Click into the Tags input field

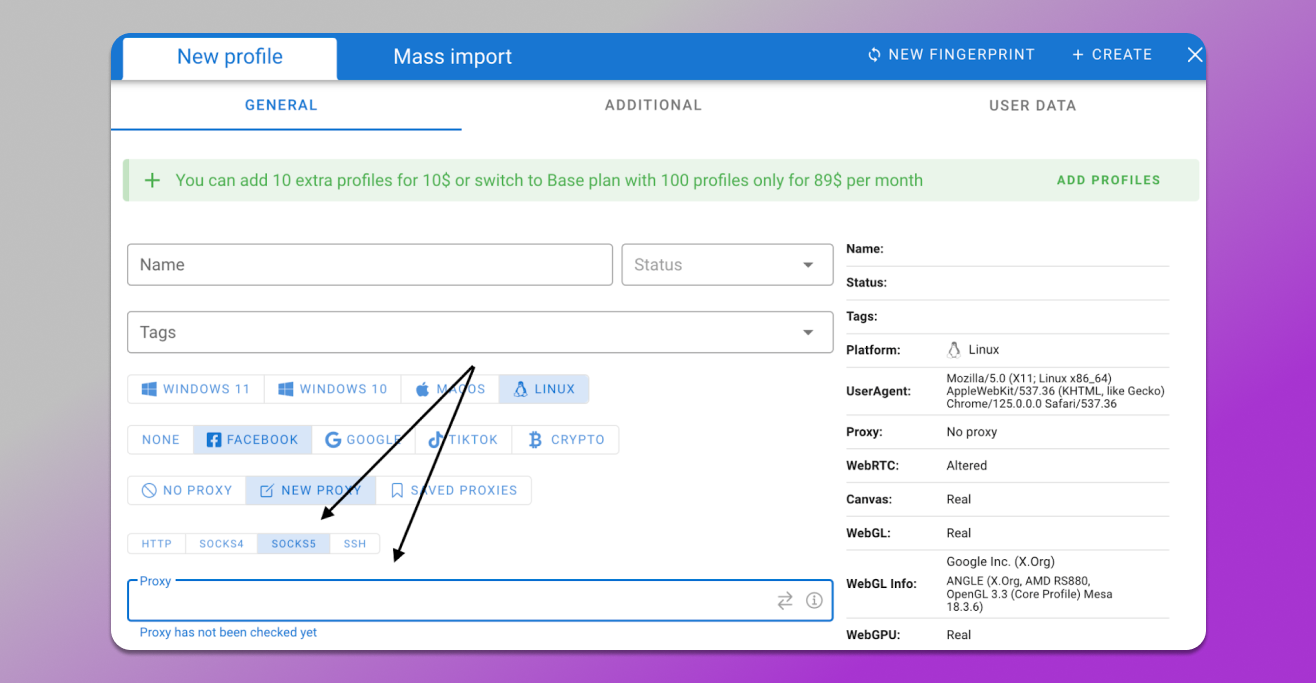(x=480, y=332)
